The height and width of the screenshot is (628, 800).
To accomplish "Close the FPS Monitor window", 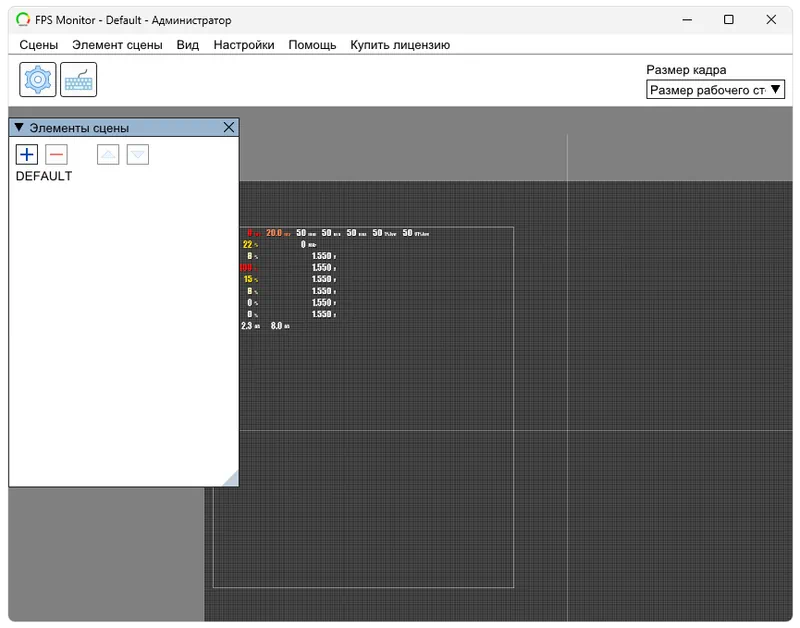I will coord(771,20).
